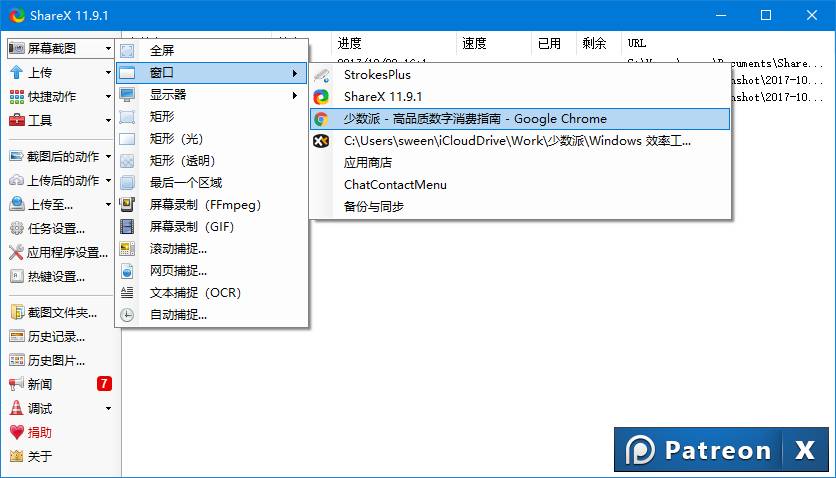Image resolution: width=836 pixels, height=478 pixels.
Task: Click the FFmpeg screen recording icon
Action: [x=127, y=205]
